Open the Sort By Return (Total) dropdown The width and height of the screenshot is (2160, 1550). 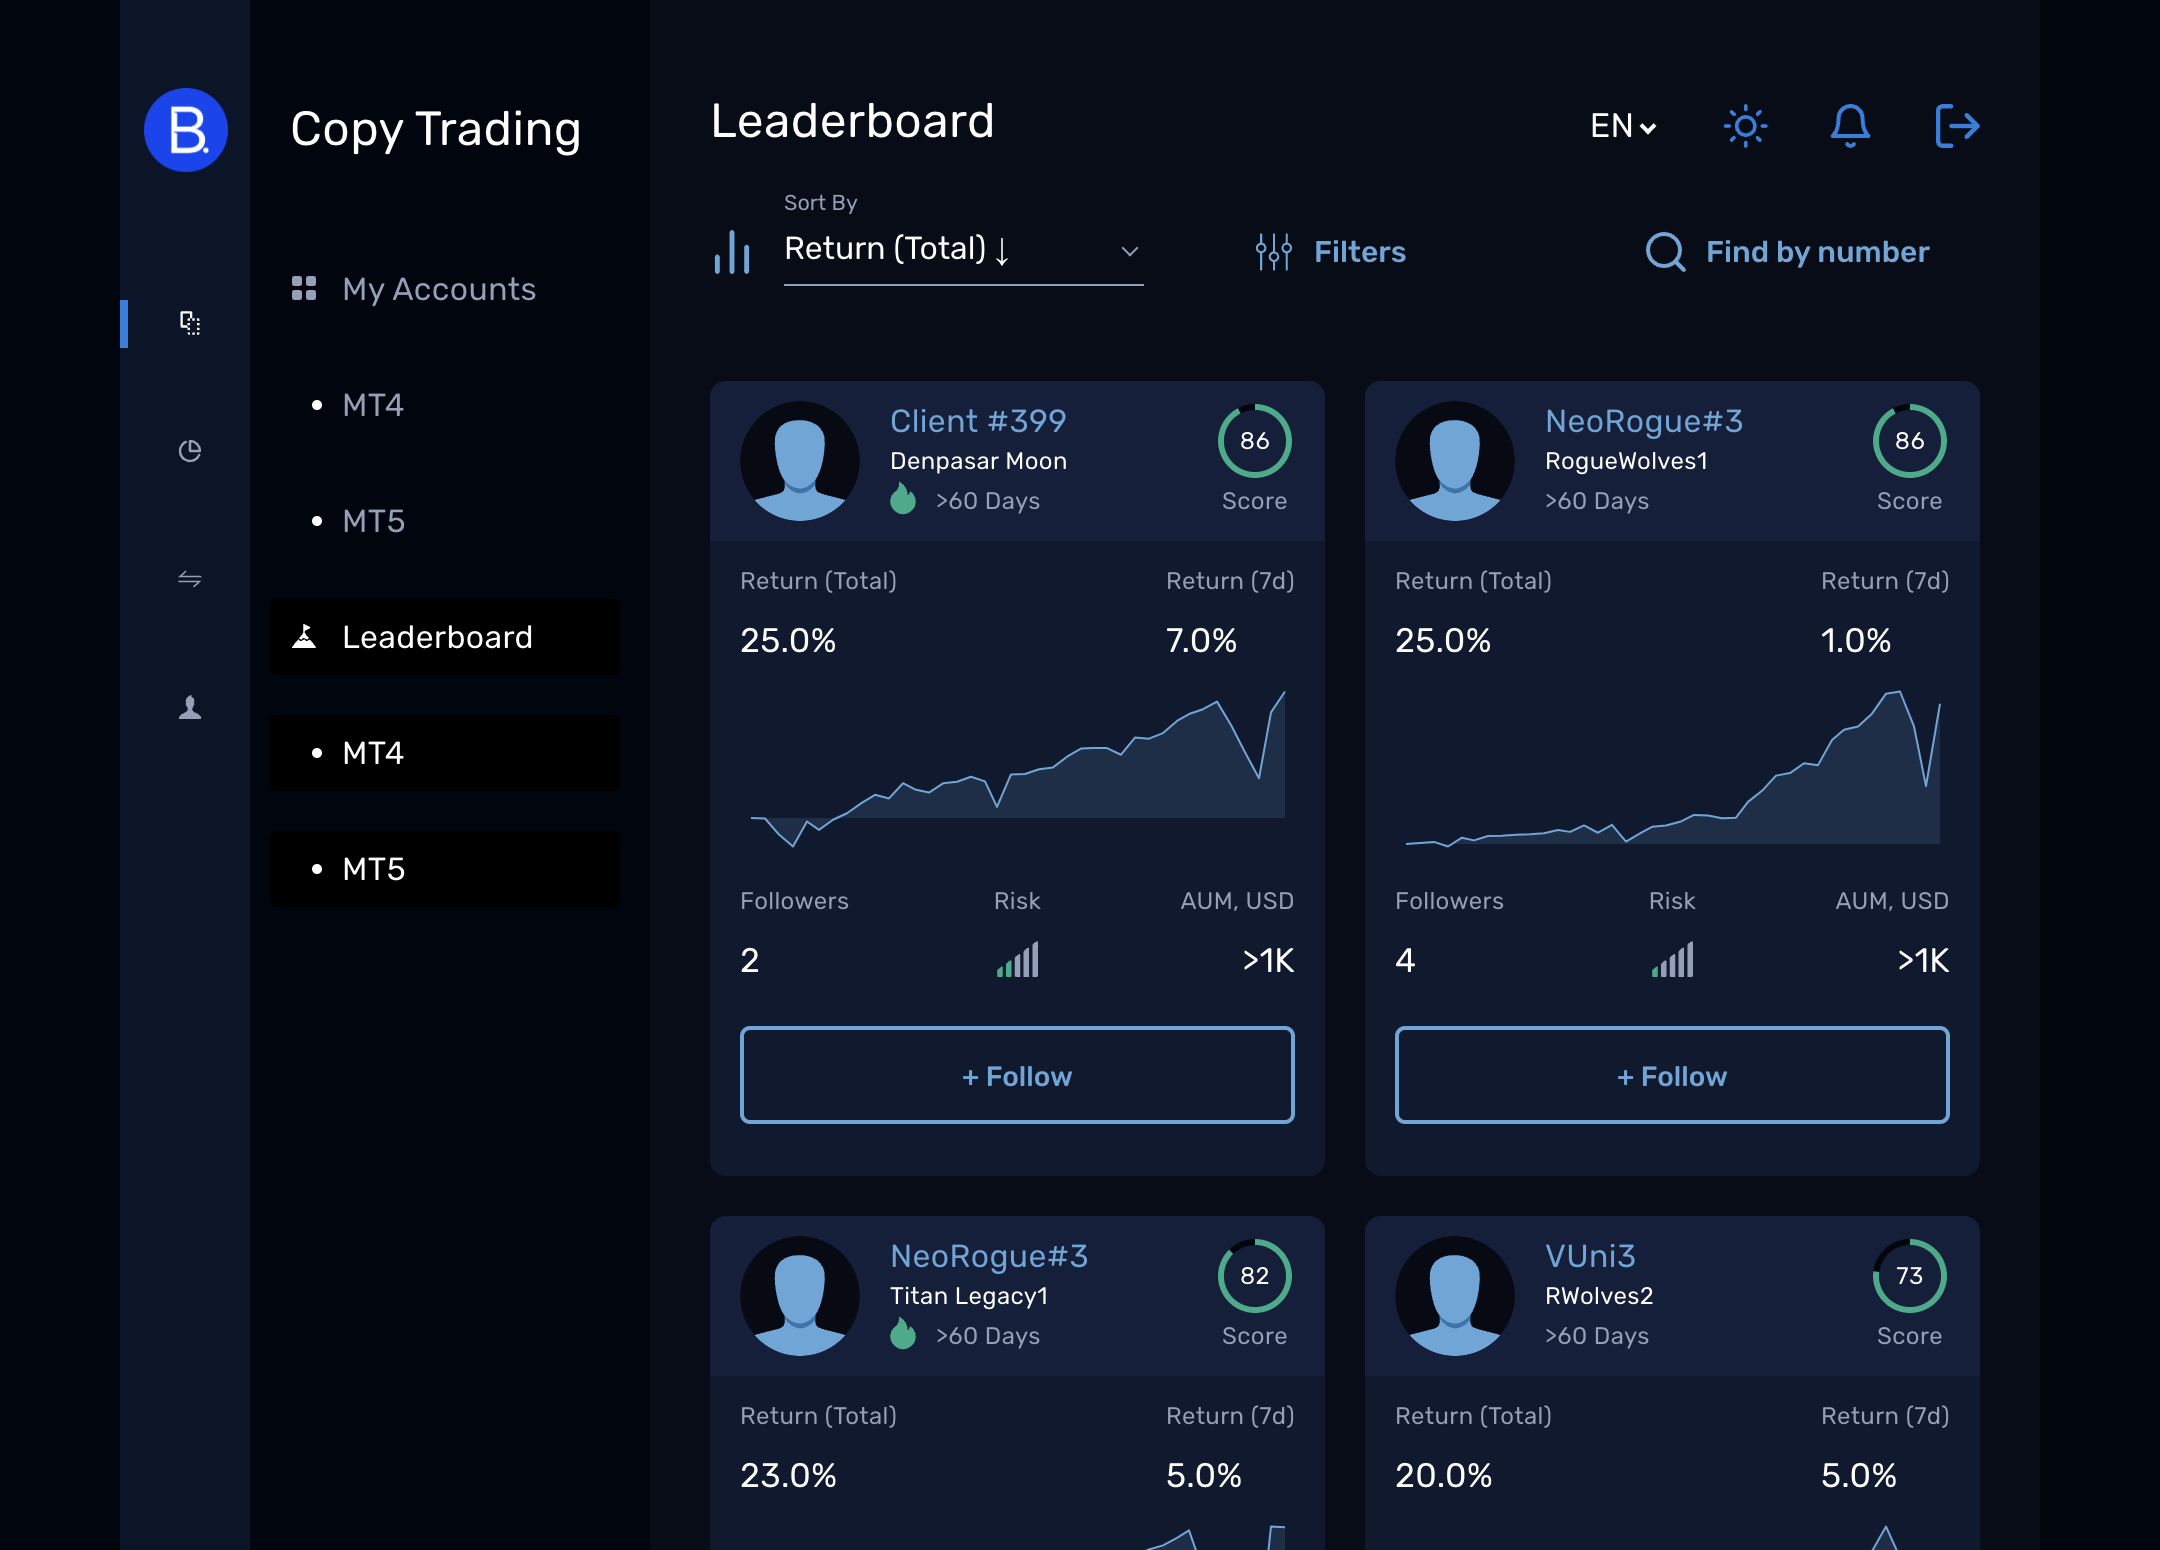click(x=964, y=249)
